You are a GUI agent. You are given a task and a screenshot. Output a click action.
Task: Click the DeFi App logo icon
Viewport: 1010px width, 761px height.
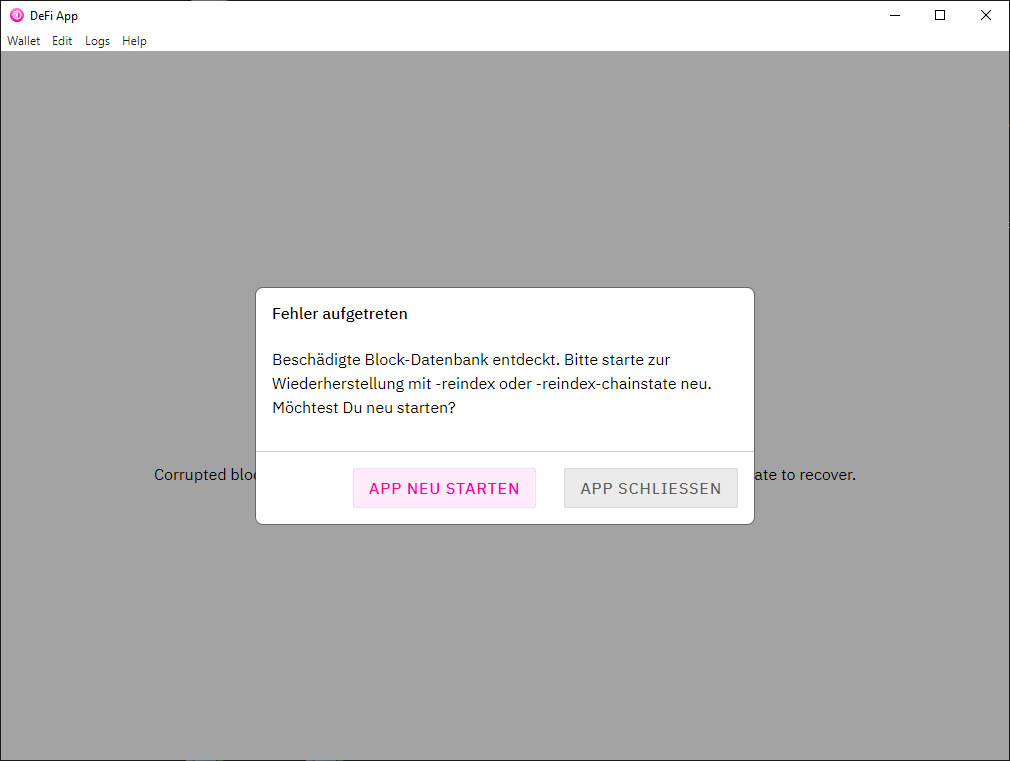[17, 15]
